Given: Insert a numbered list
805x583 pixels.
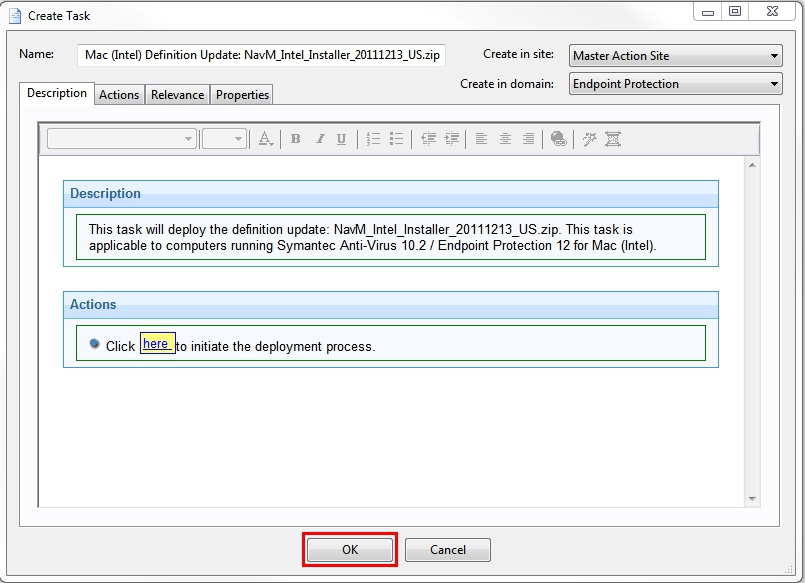Looking at the screenshot, I should 374,139.
